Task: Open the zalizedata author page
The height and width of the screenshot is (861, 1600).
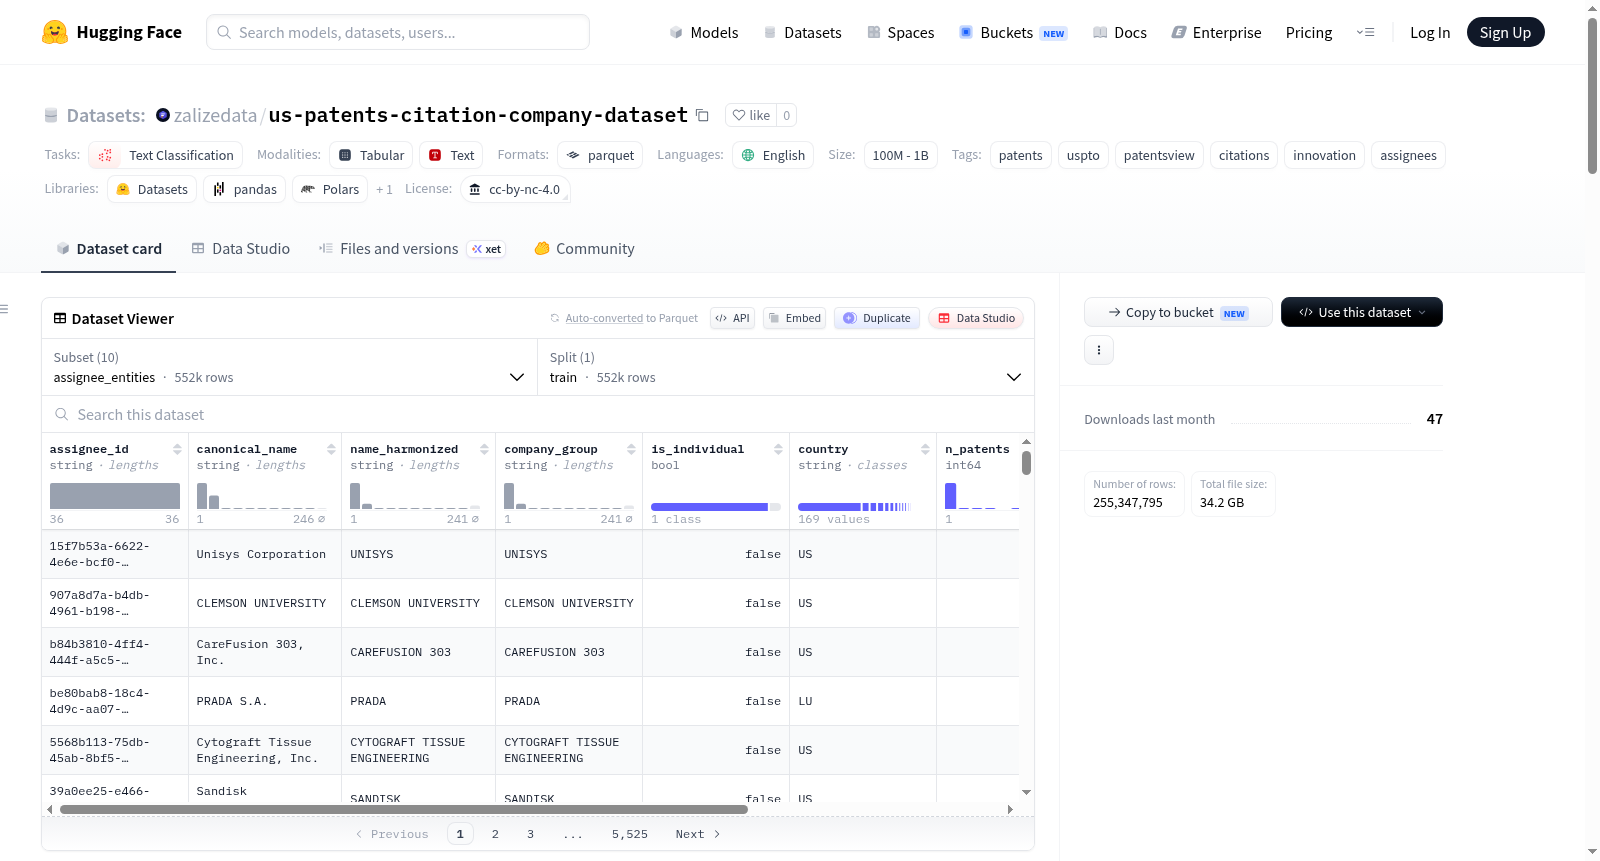Action: coord(215,115)
